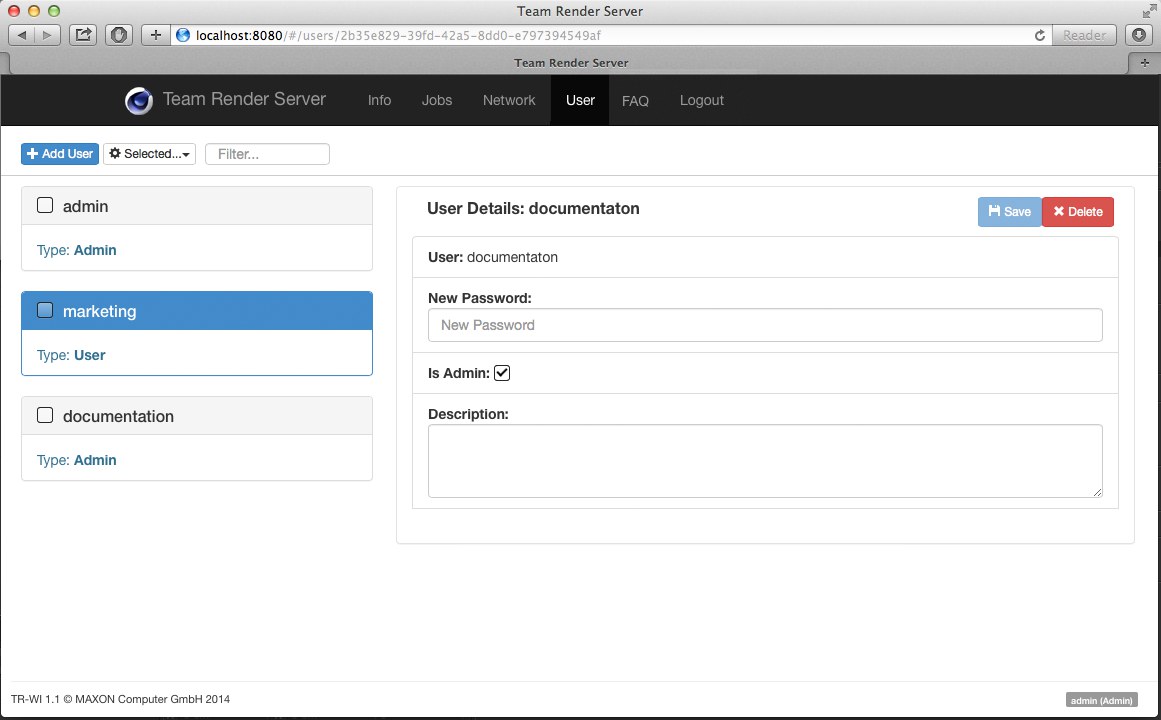The image size is (1161, 720).
Task: Save the user details
Action: (x=1009, y=212)
